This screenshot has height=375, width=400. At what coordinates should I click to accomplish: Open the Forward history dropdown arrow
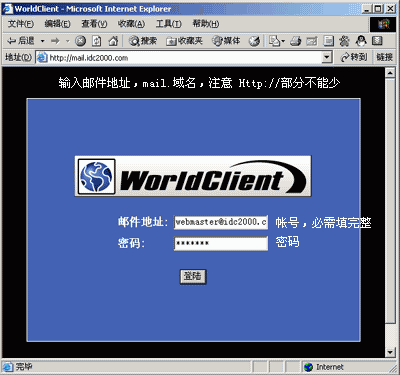(x=68, y=41)
